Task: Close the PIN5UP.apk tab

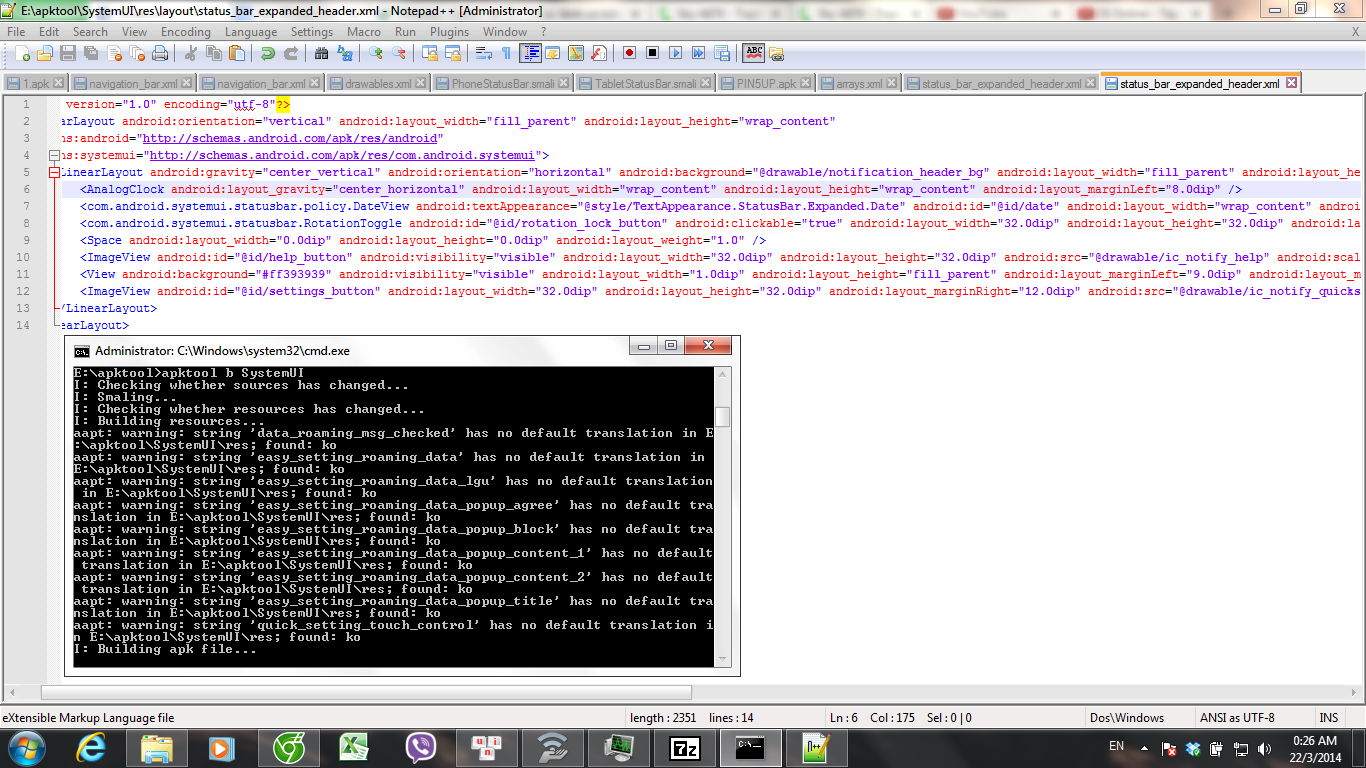Action: pyautogui.click(x=804, y=84)
